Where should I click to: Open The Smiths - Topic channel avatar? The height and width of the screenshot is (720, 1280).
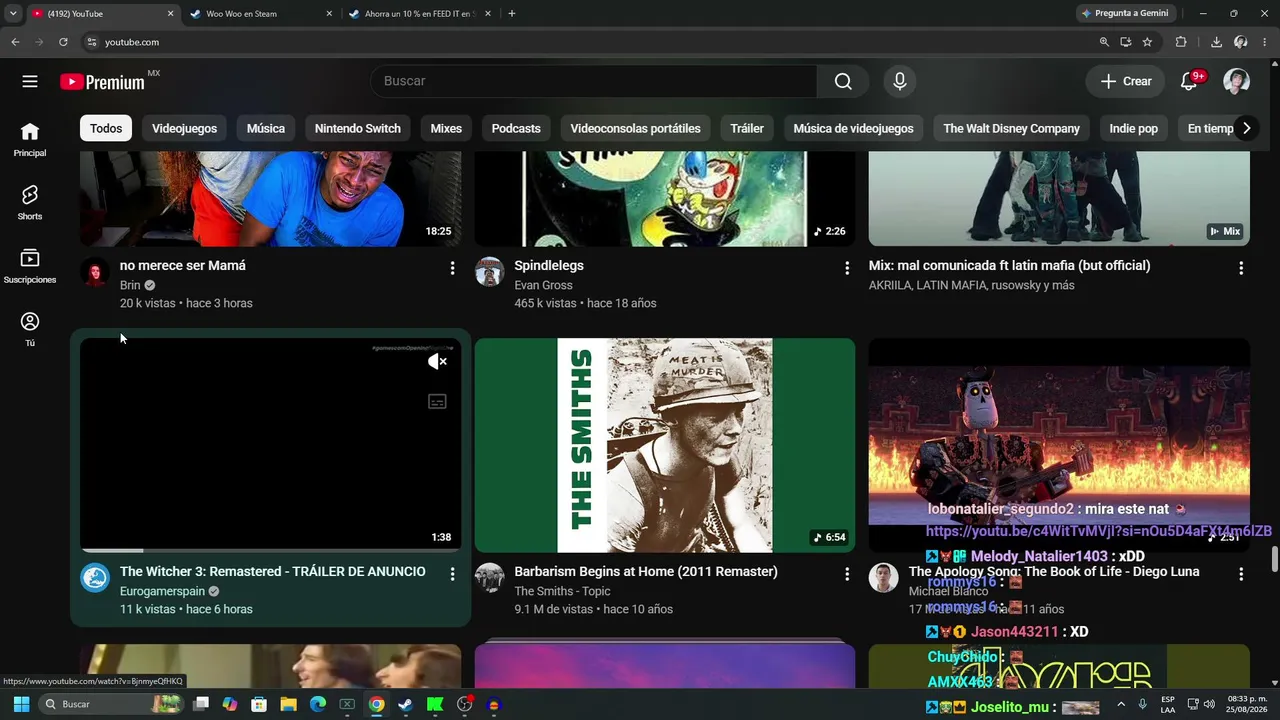pos(489,578)
